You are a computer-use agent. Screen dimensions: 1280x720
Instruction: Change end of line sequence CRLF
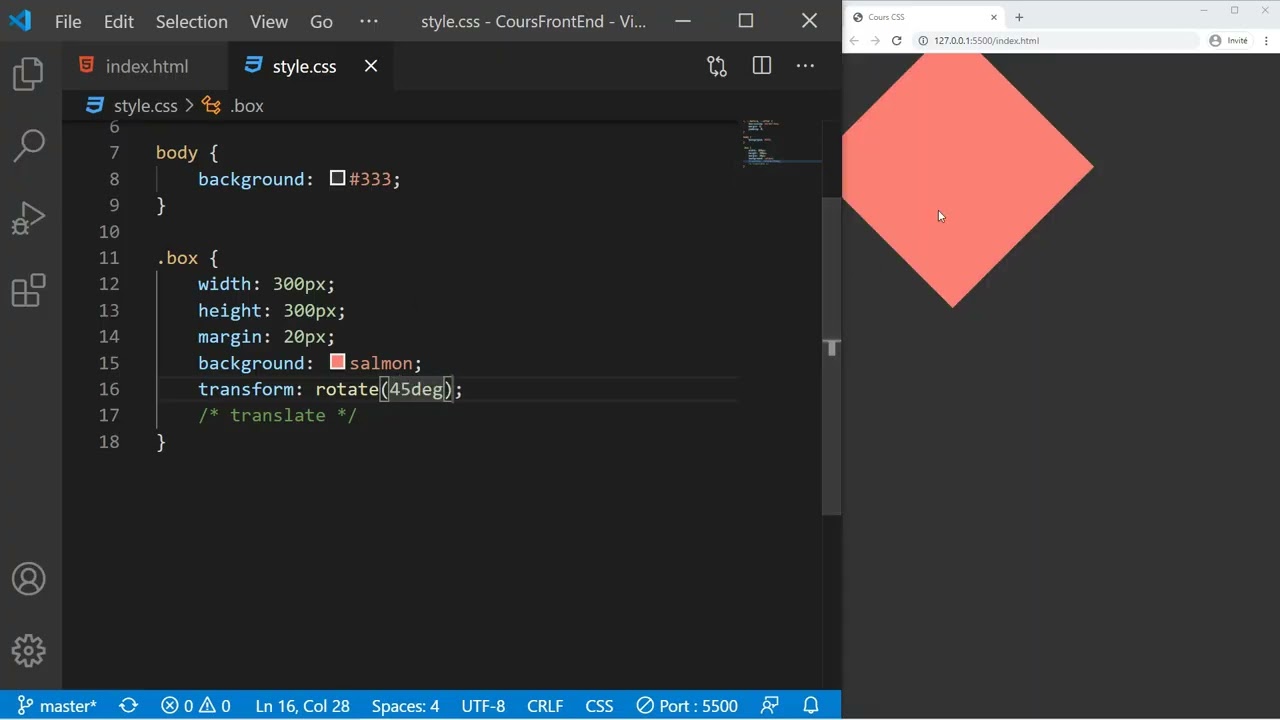[545, 706]
